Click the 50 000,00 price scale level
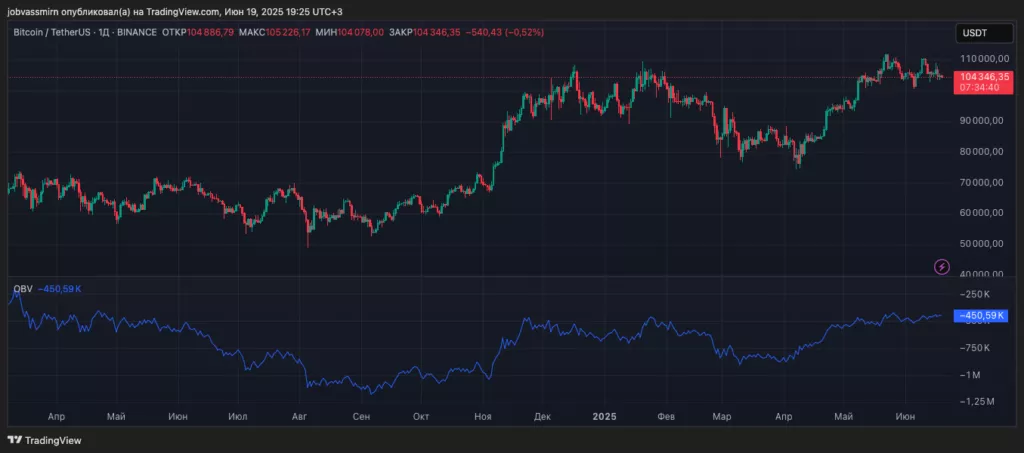This screenshot has width=1024, height=453. point(978,244)
